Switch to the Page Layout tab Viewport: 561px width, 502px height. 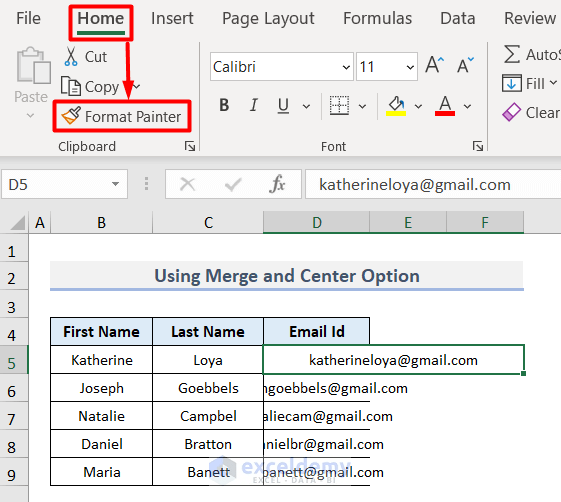point(268,19)
